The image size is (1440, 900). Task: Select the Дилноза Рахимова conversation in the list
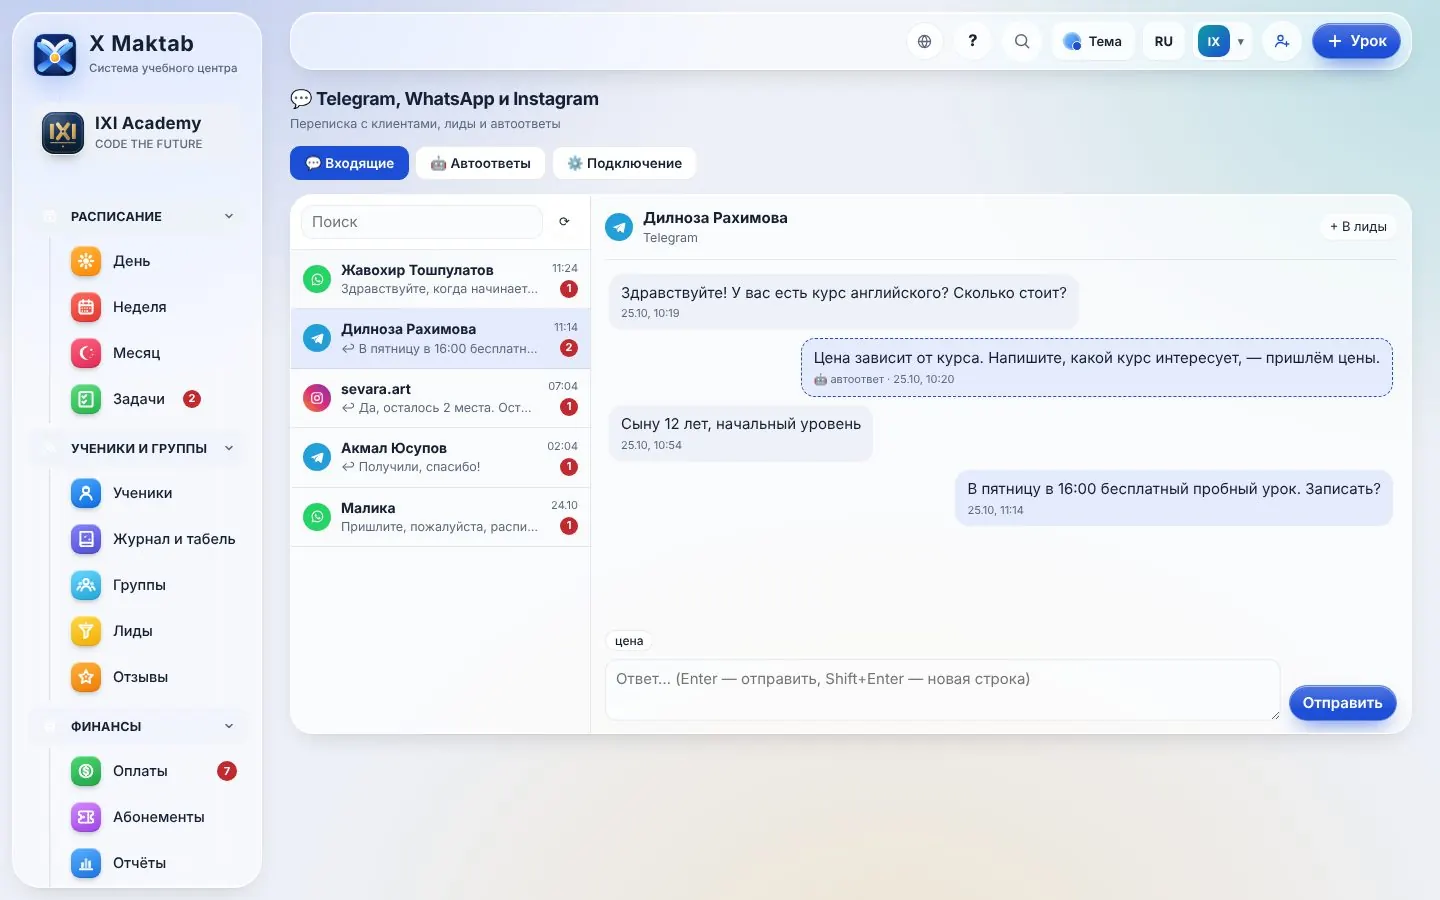pos(440,339)
